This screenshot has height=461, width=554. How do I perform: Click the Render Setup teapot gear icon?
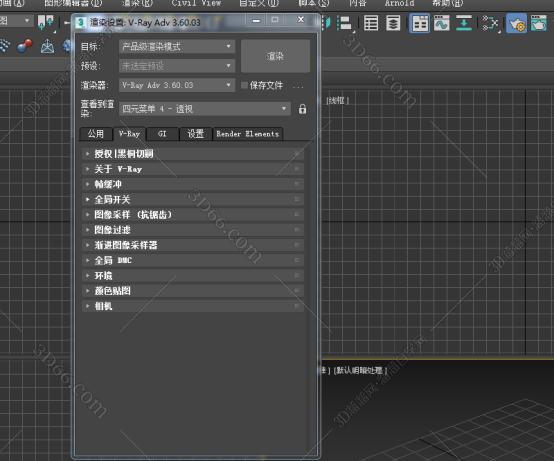(x=516, y=24)
